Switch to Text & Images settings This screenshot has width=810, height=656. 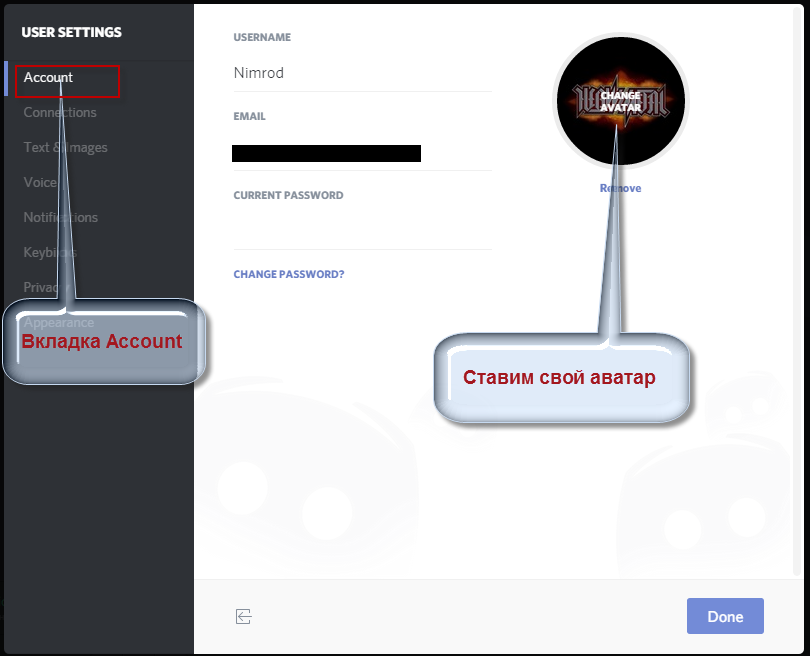click(x=66, y=148)
